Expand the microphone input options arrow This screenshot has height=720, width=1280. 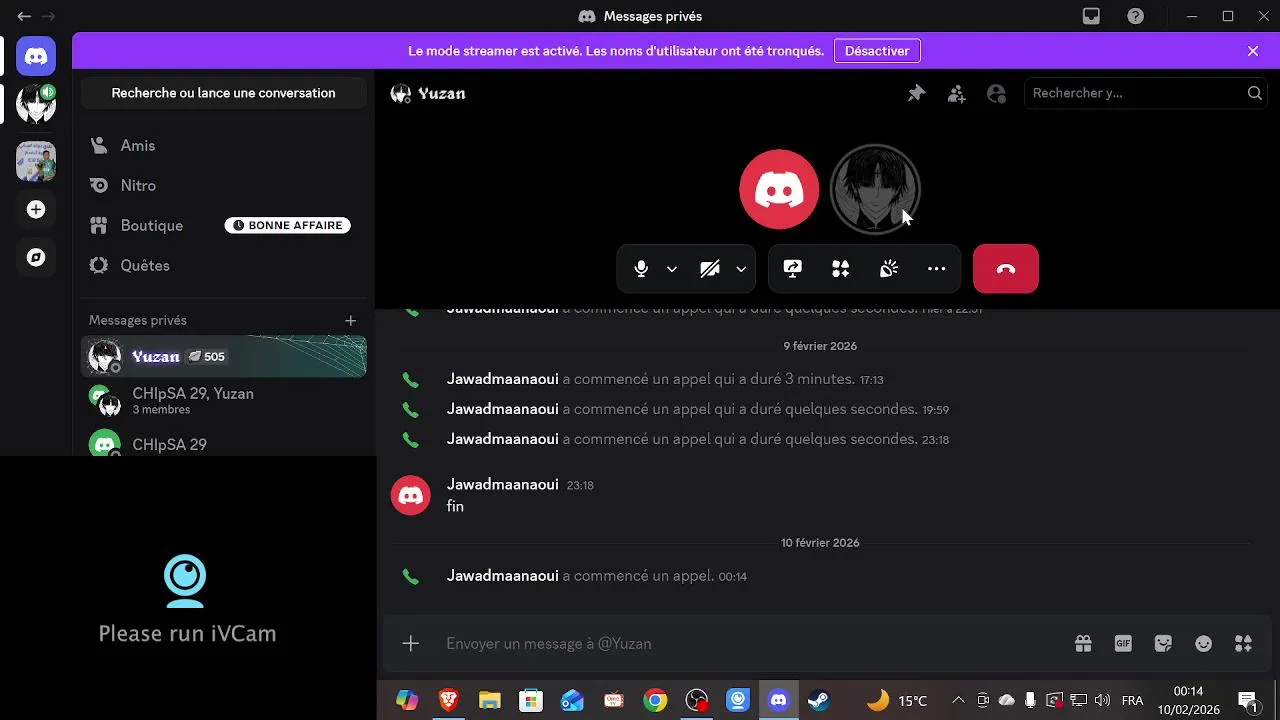(x=672, y=269)
